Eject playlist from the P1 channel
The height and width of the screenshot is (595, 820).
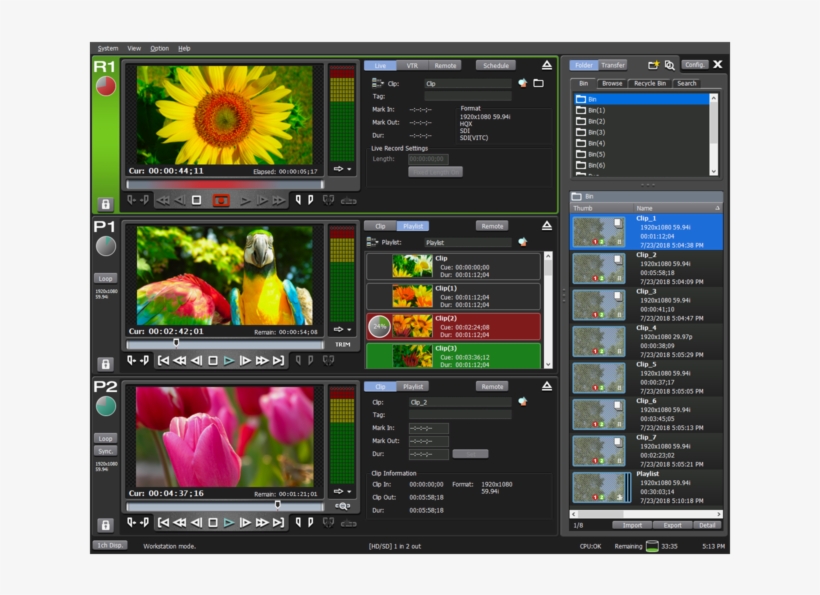click(x=546, y=225)
